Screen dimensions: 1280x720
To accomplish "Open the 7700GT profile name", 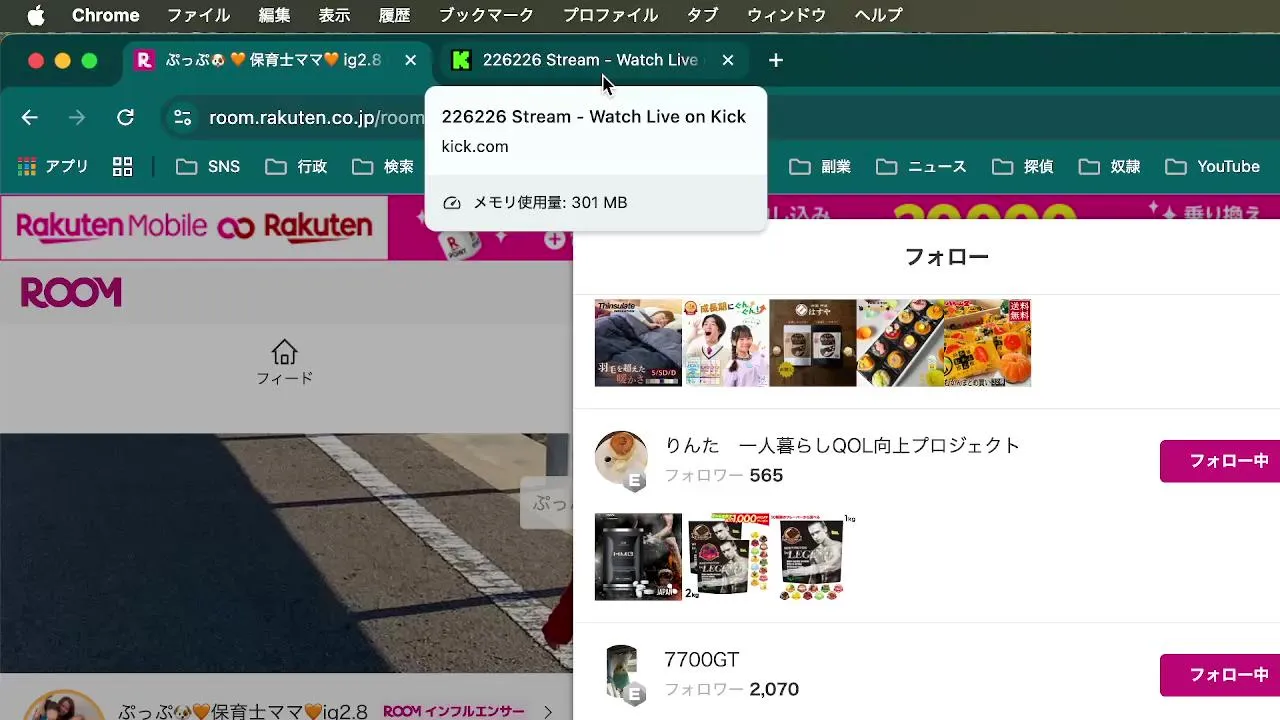I will 702,660.
